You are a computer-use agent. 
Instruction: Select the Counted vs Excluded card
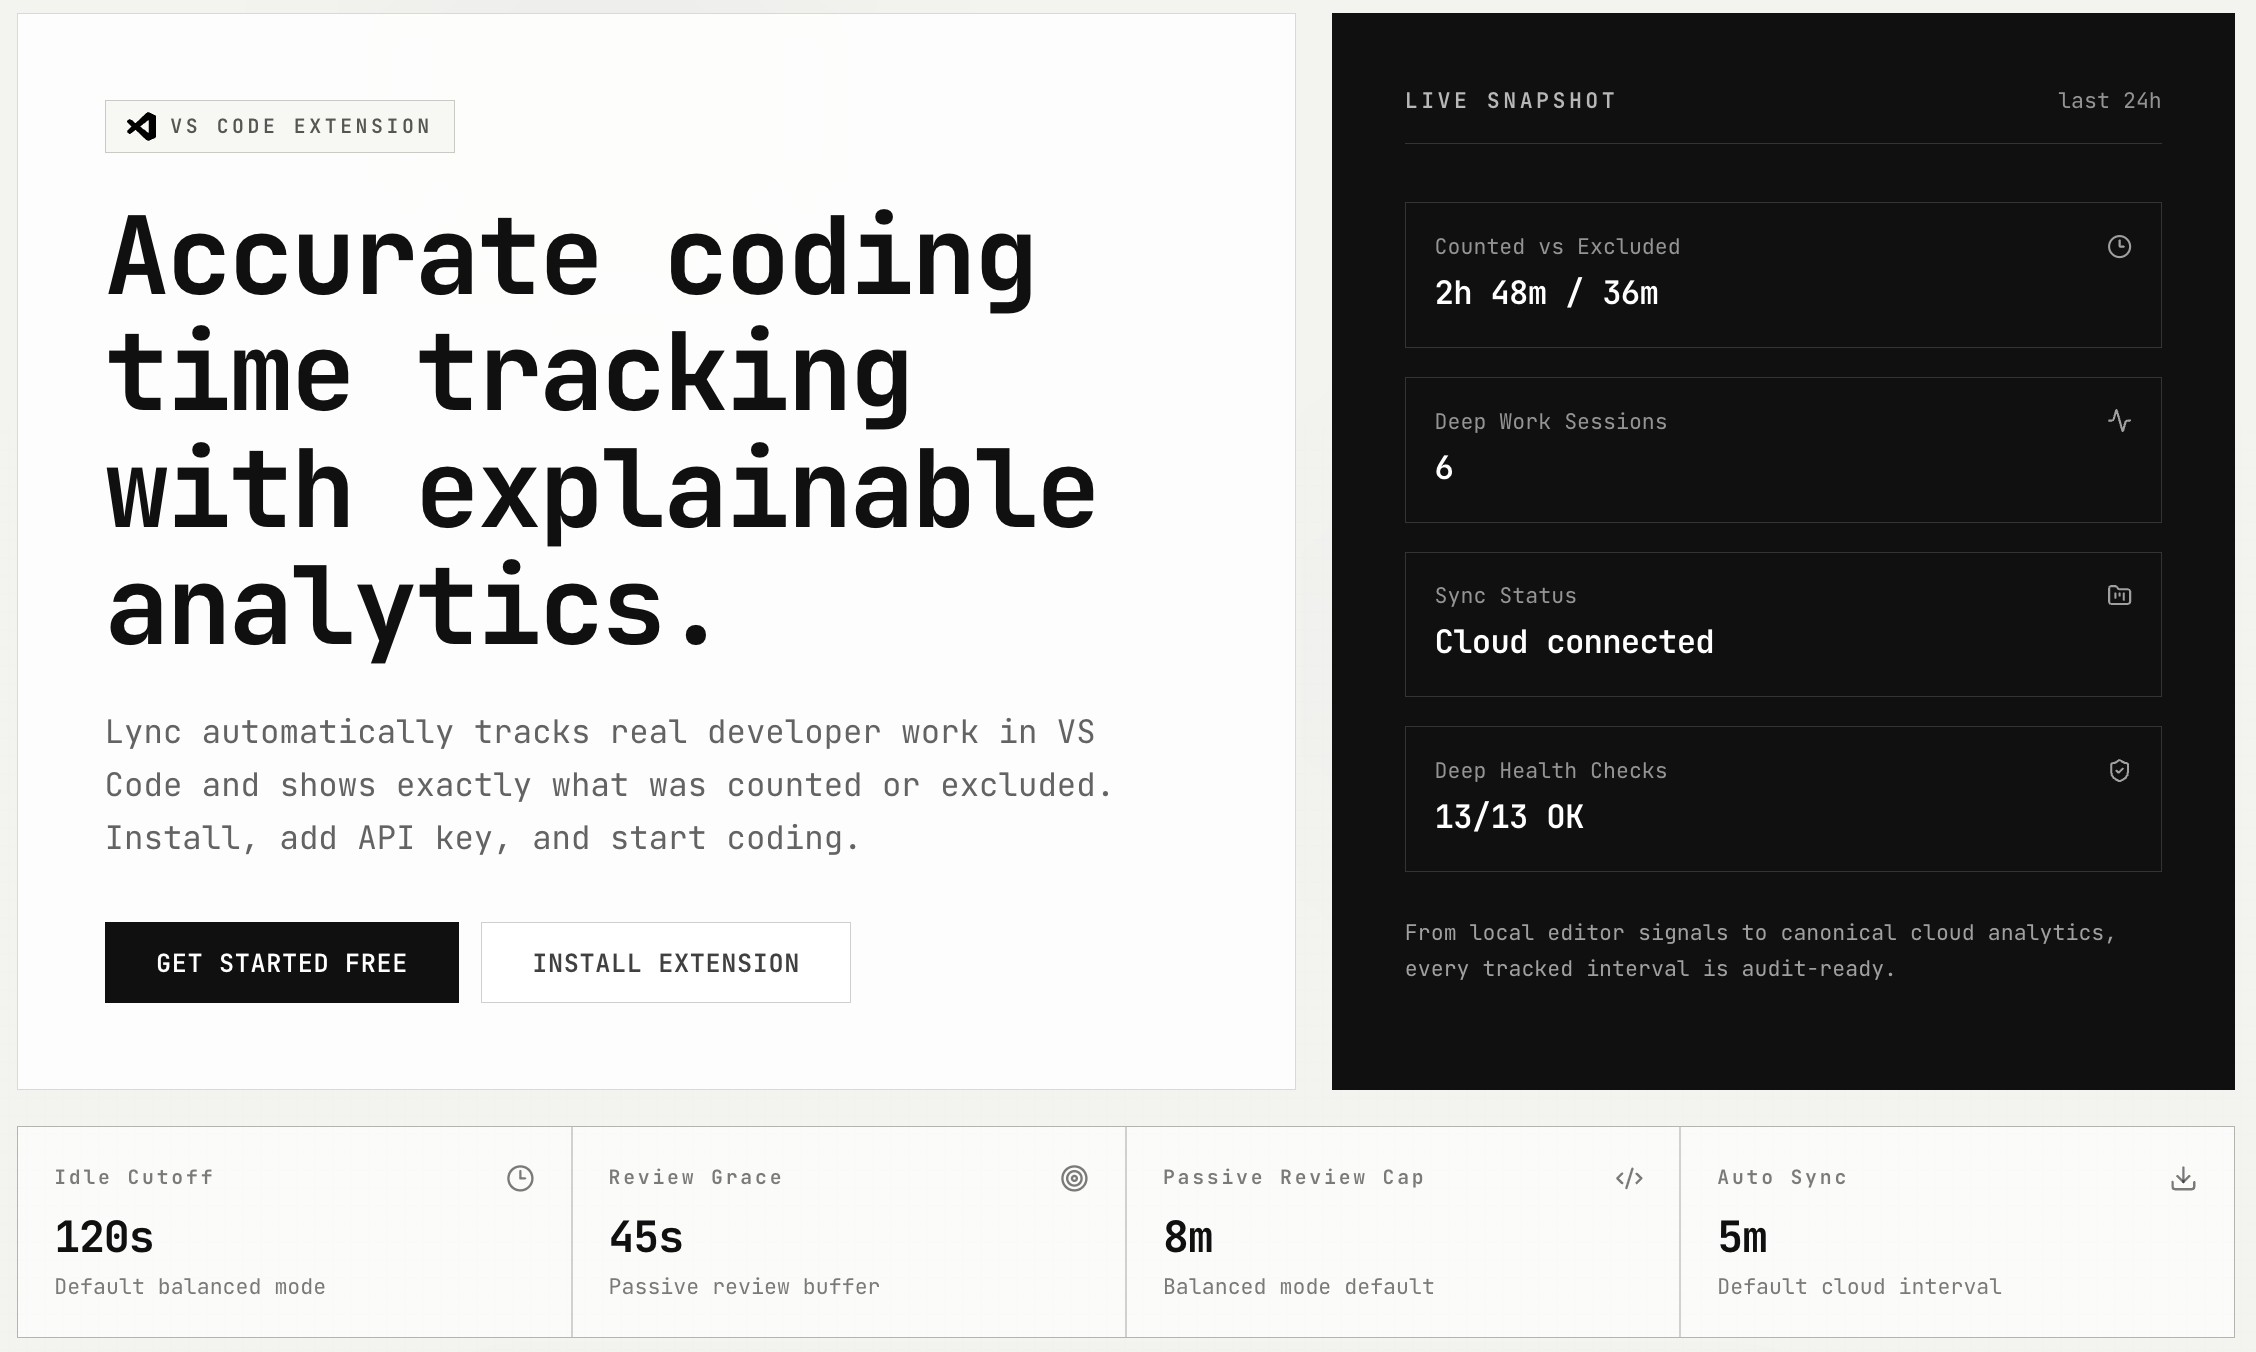1782,275
